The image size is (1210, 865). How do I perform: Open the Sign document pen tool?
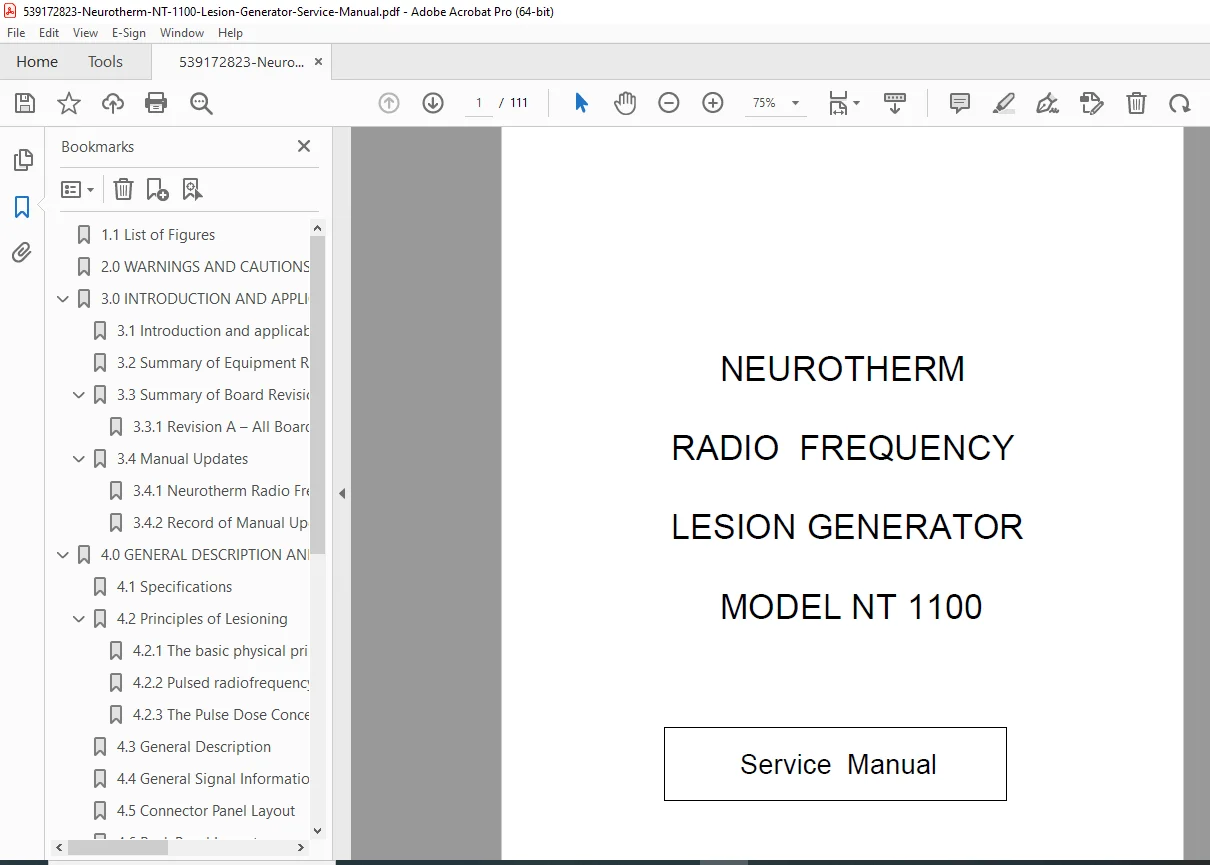click(x=1048, y=103)
